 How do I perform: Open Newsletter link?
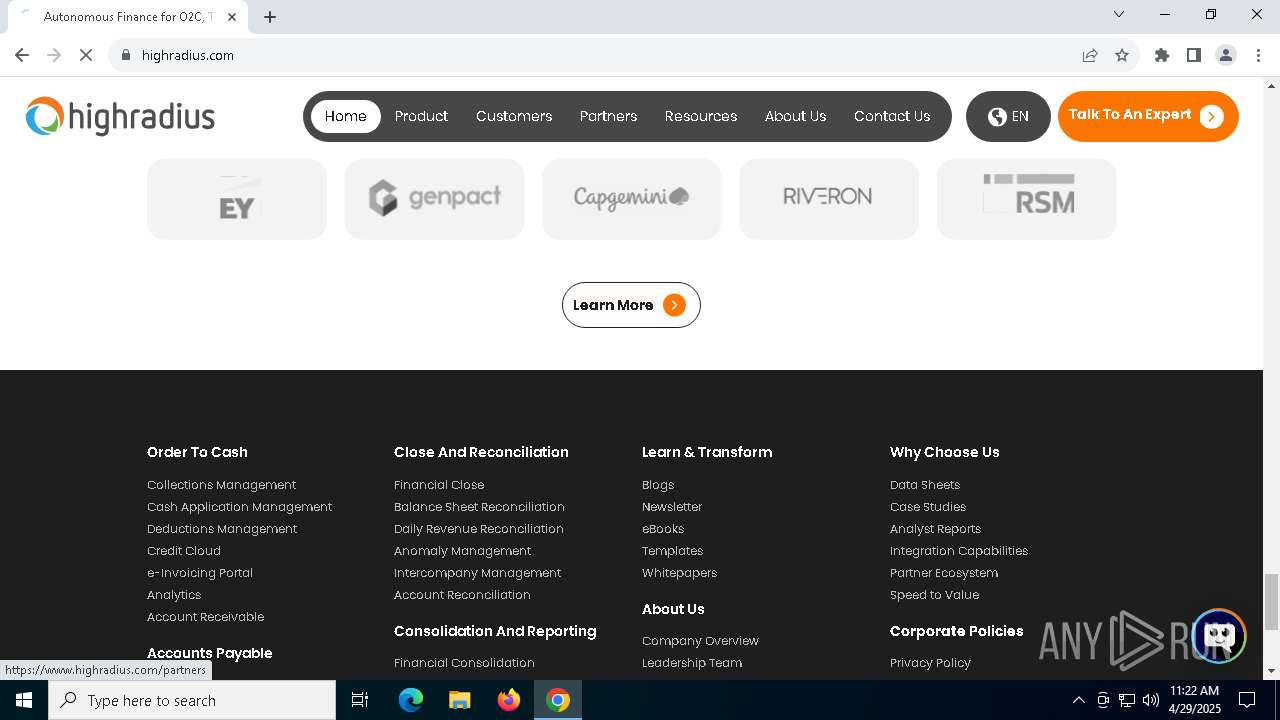pos(672,507)
